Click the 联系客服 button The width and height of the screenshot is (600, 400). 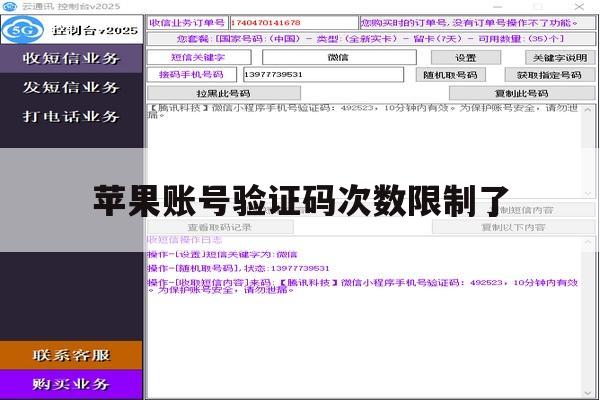click(71, 355)
